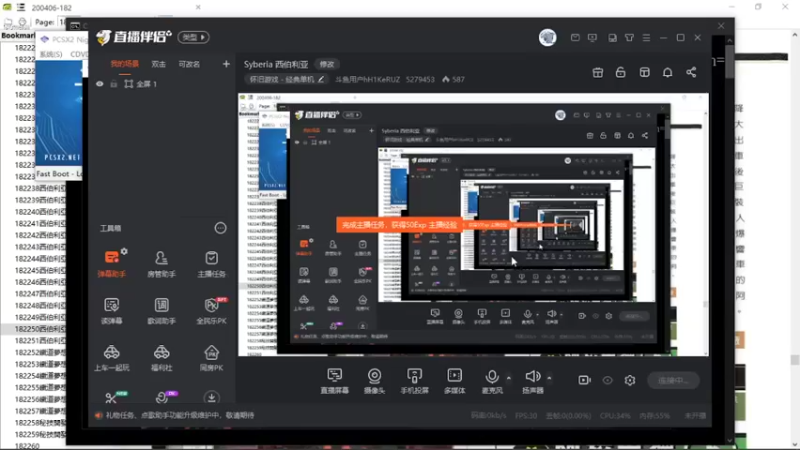
Task: Open settings gear beside 弹幕助手
Action: (124, 251)
